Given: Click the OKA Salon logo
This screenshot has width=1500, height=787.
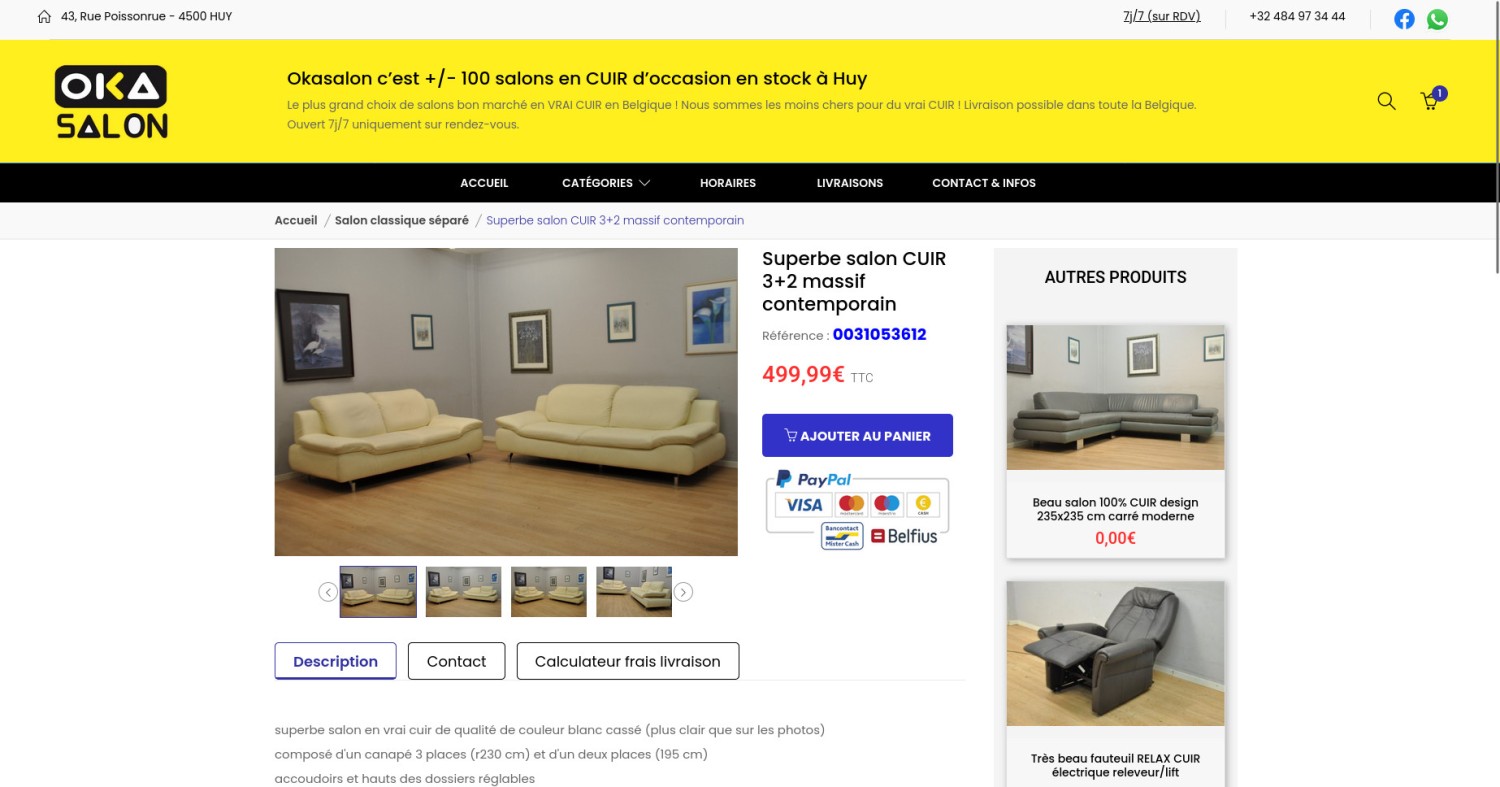Looking at the screenshot, I should (x=112, y=101).
